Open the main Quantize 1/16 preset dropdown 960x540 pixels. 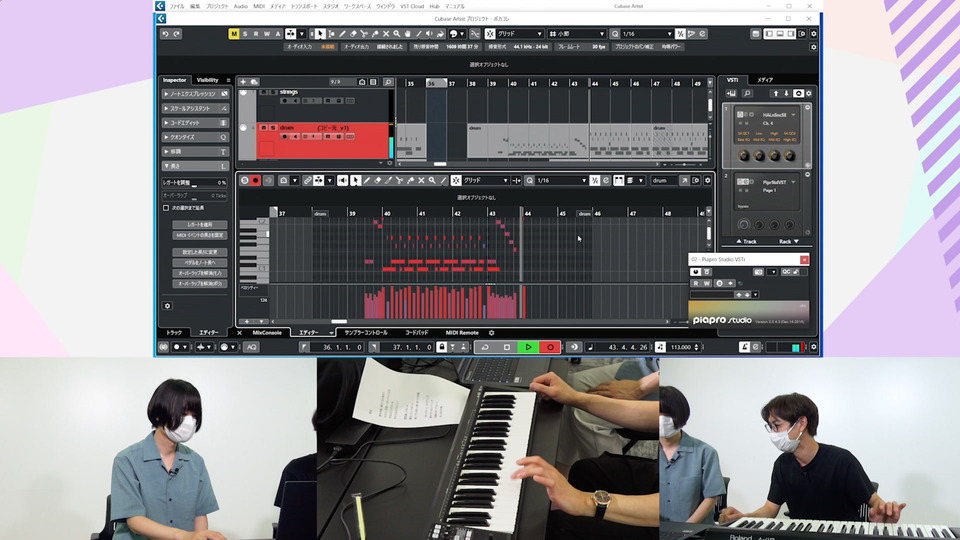tap(646, 34)
